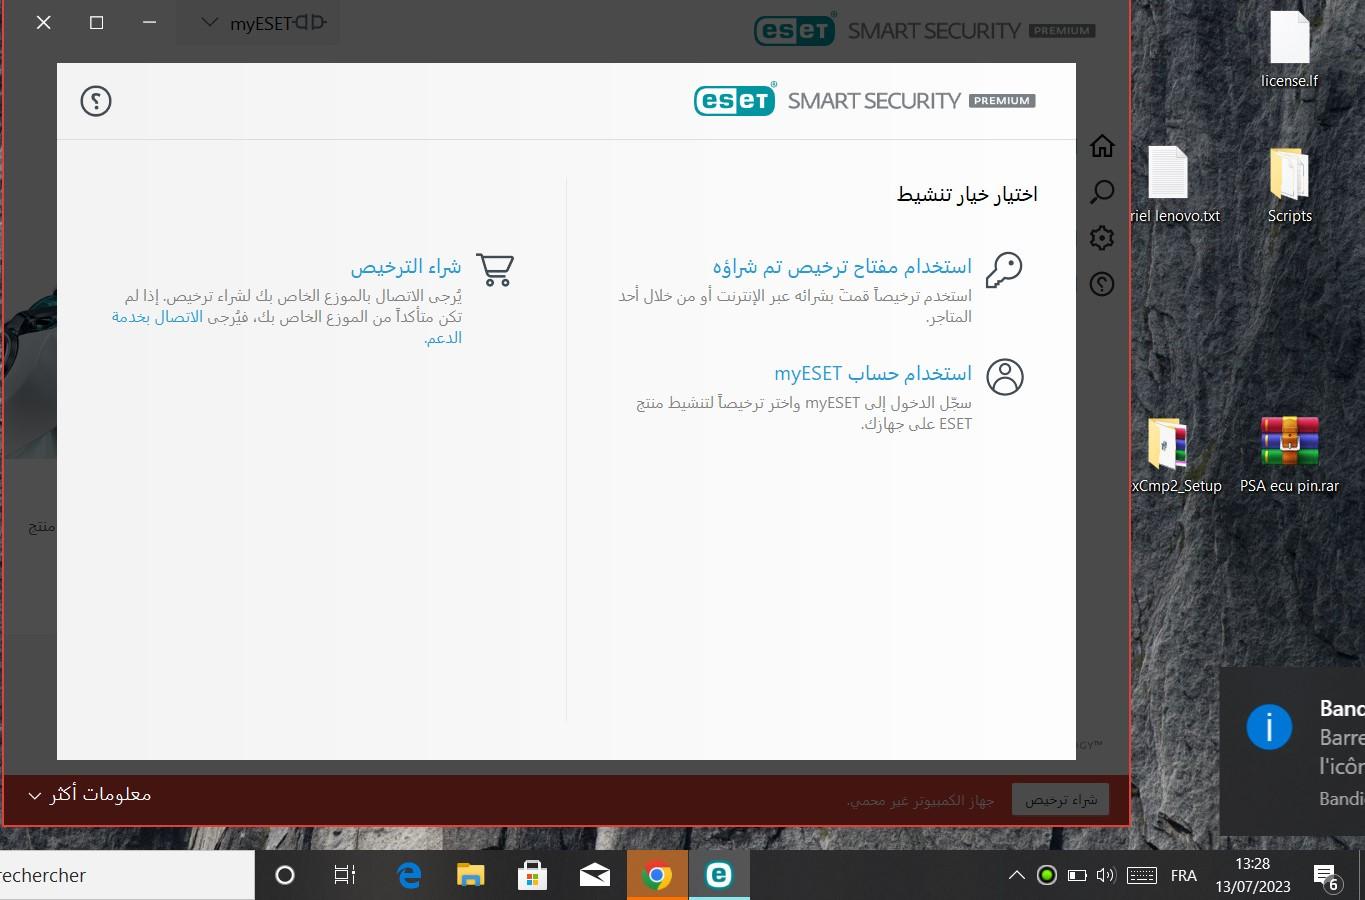The width and height of the screenshot is (1365, 900).
Task: Open File Explorer from taskbar
Action: pyautogui.click(x=471, y=875)
